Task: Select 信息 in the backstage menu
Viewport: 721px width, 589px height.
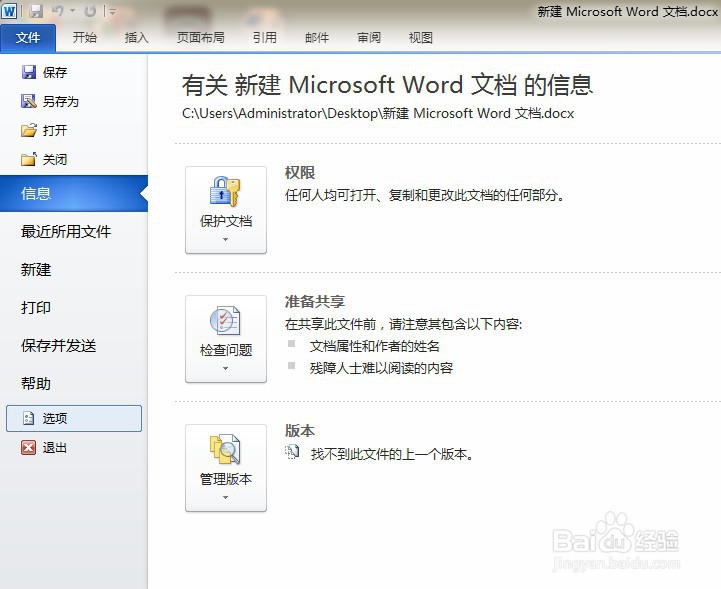Action: coord(74,194)
